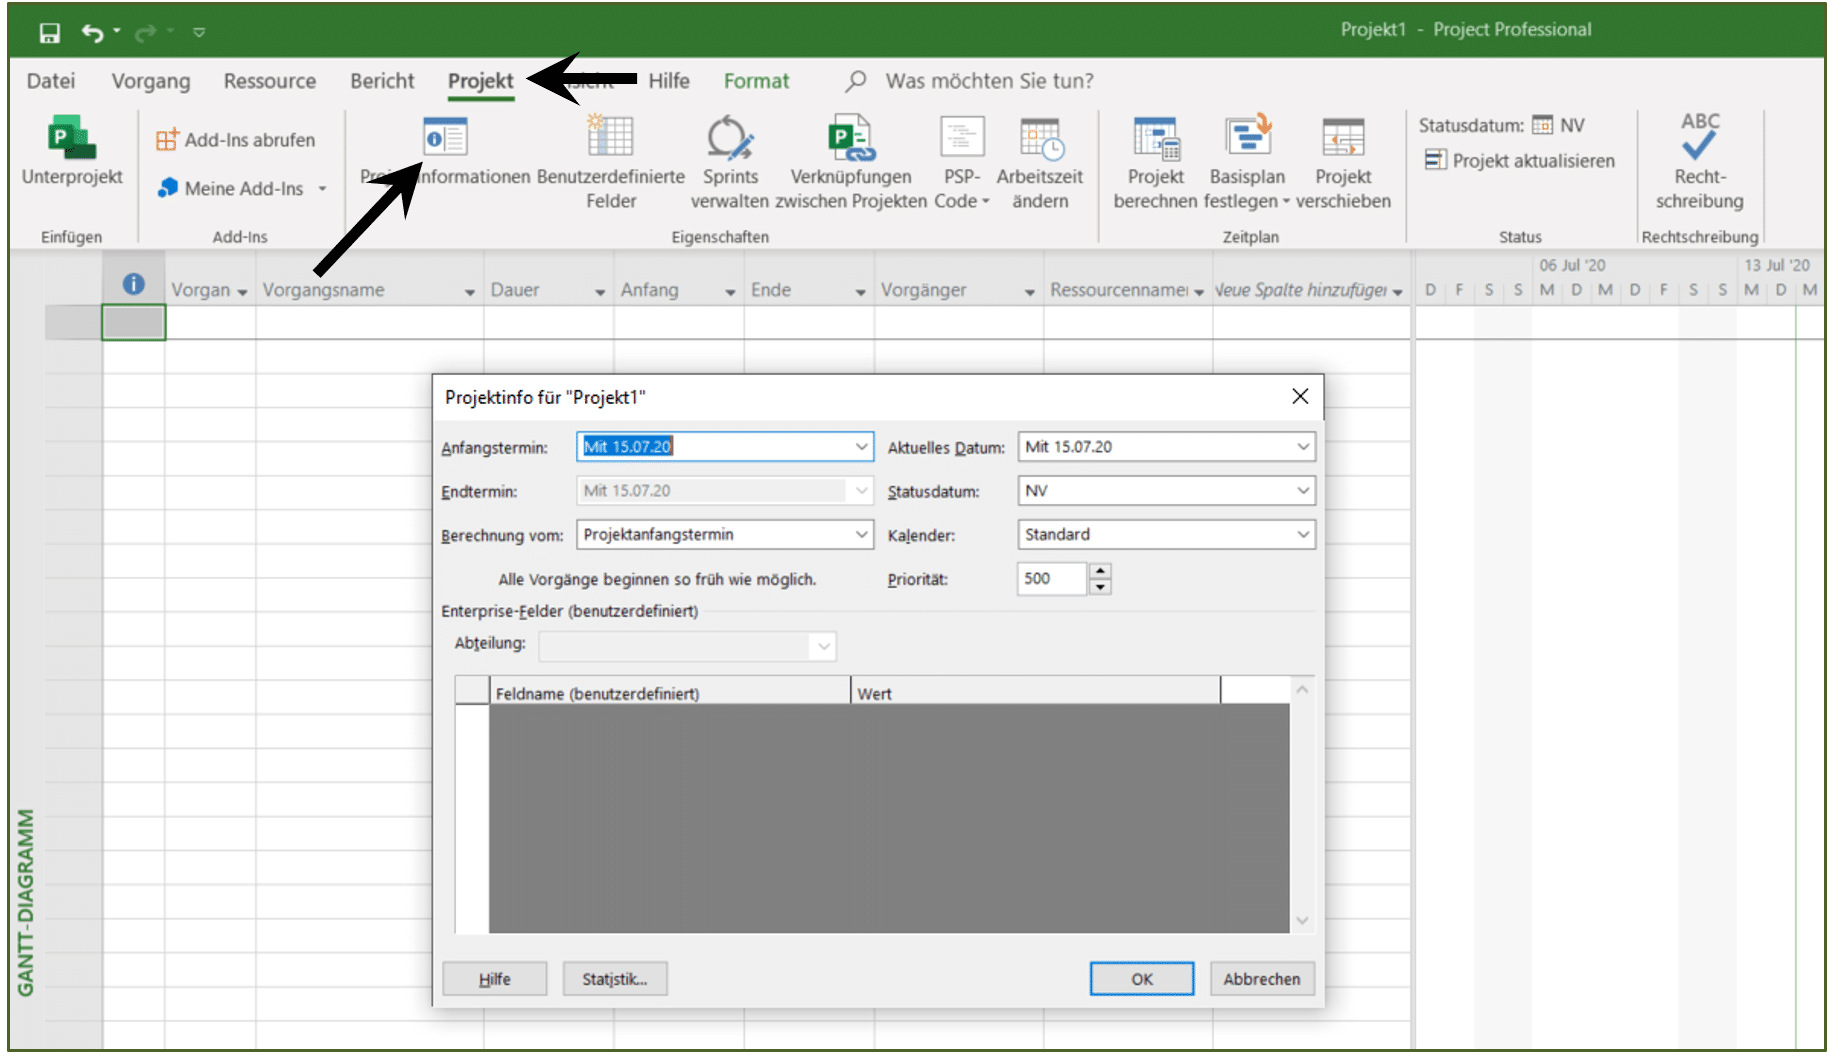Open Basisplan festlegen menu
1831x1057 pixels.
click(x=1247, y=162)
